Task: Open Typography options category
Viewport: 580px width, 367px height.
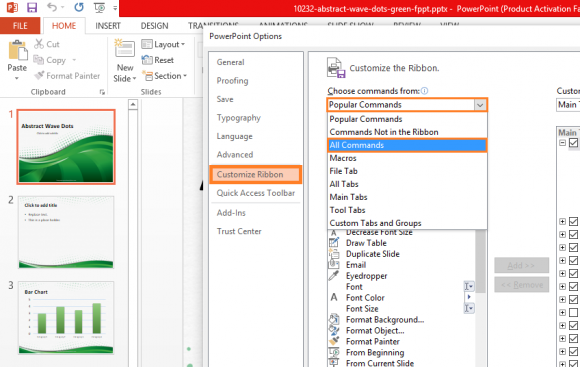Action: pyautogui.click(x=239, y=118)
